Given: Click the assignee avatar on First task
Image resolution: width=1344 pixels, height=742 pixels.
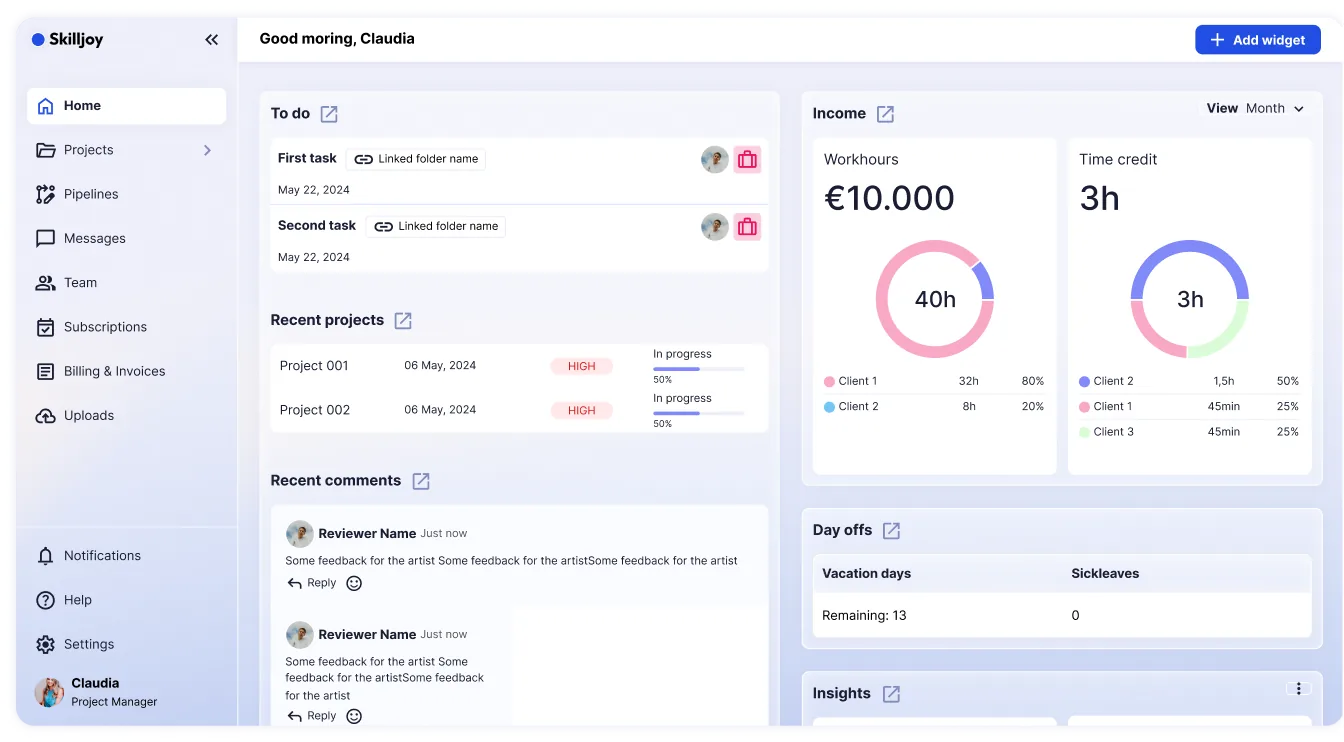Looking at the screenshot, I should tap(715, 159).
